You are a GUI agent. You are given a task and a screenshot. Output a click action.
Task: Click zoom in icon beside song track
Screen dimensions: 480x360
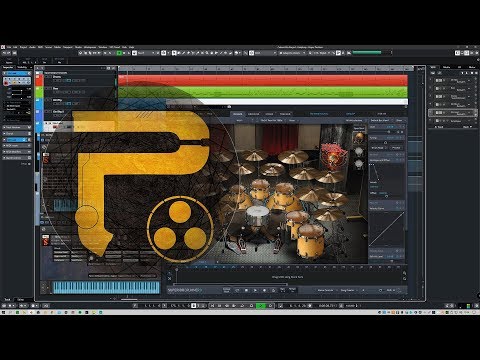point(404,273)
